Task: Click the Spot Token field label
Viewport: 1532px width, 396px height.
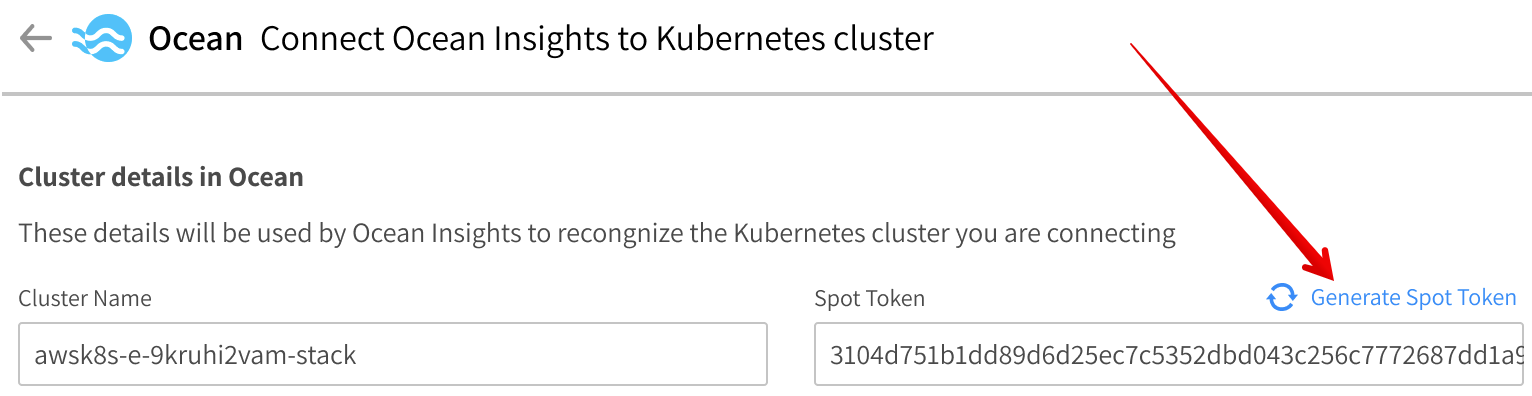Action: pos(870,298)
